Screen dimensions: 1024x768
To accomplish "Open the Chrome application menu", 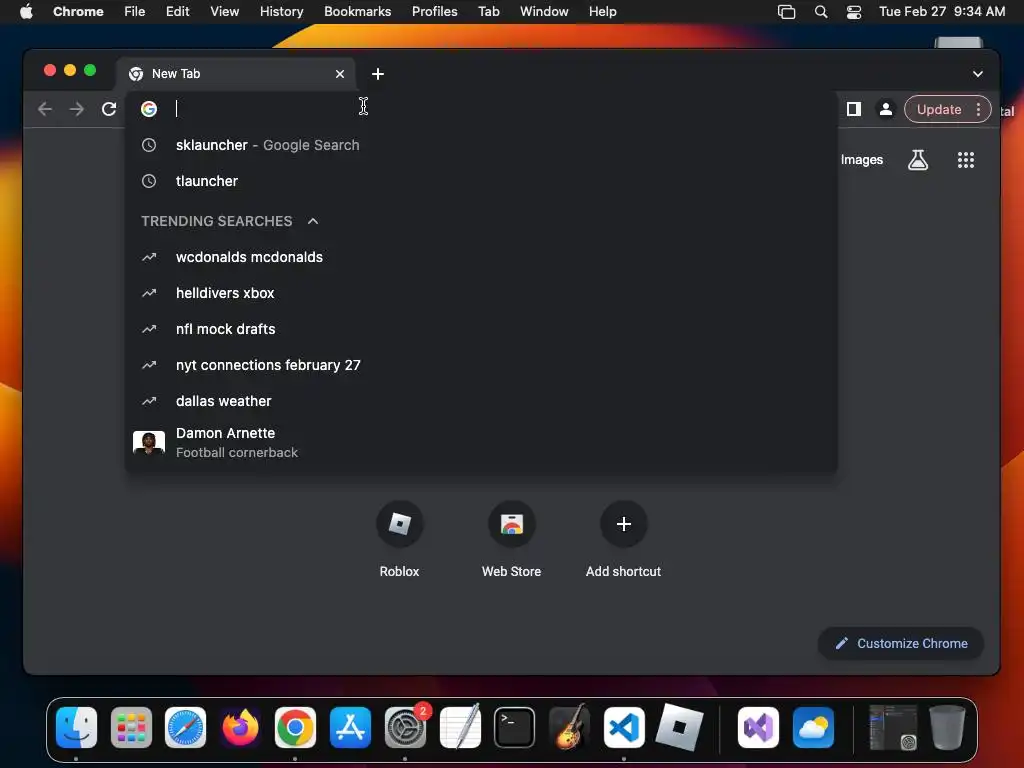I will 78,12.
